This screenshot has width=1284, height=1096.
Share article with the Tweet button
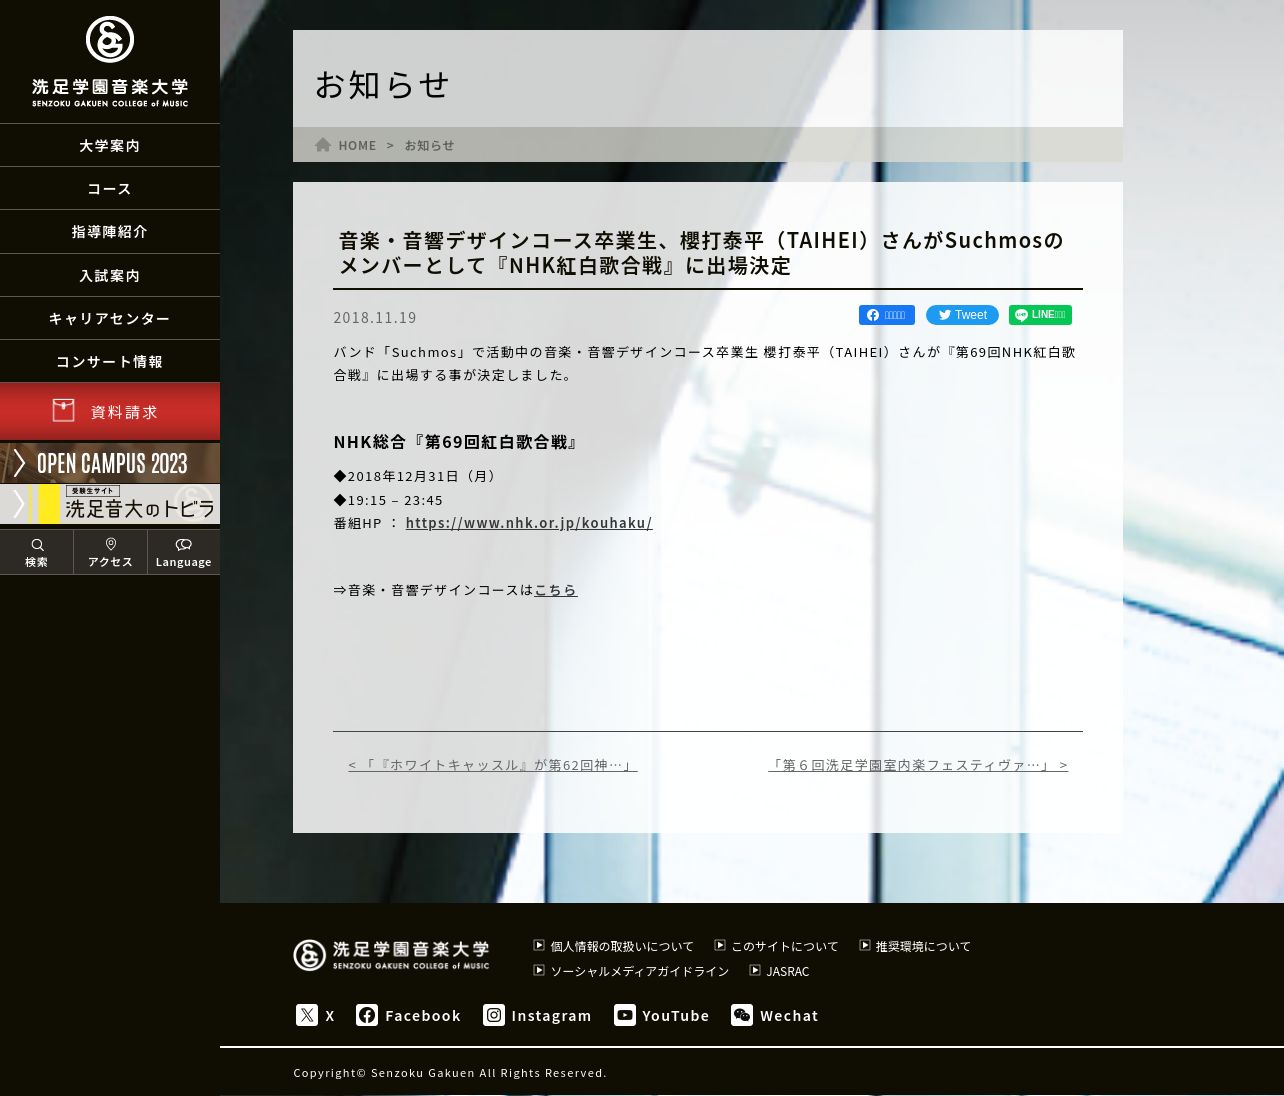962,315
